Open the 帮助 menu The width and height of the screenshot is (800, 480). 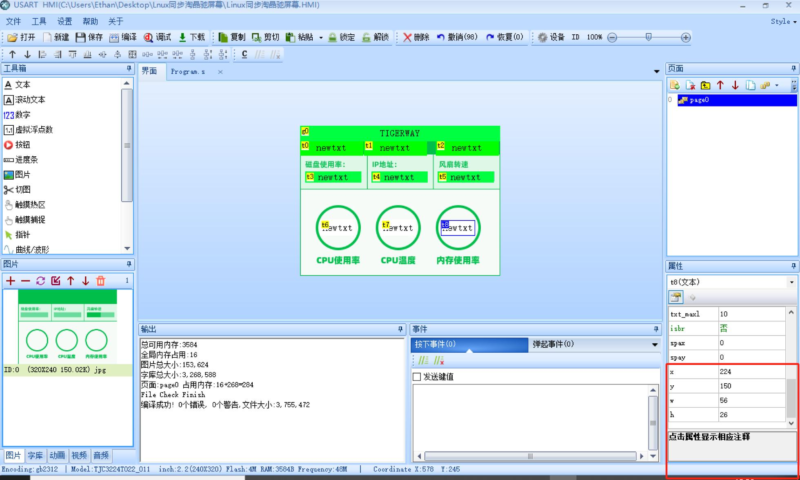90,21
